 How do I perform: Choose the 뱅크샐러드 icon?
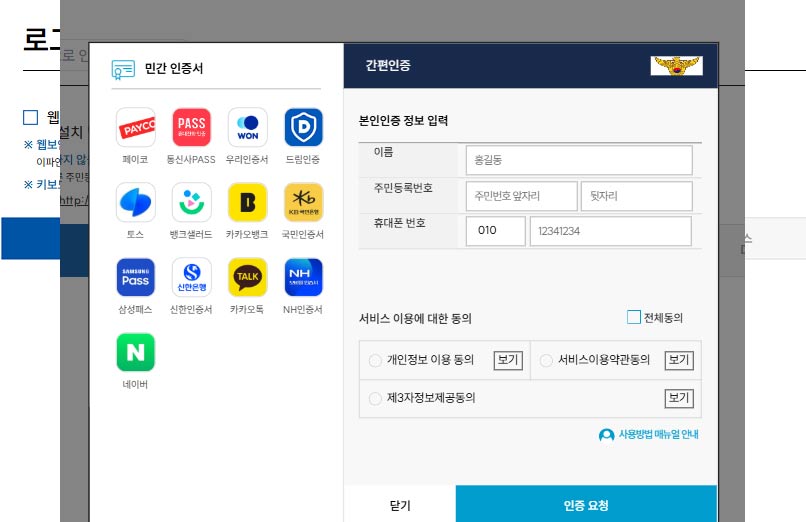point(191,202)
